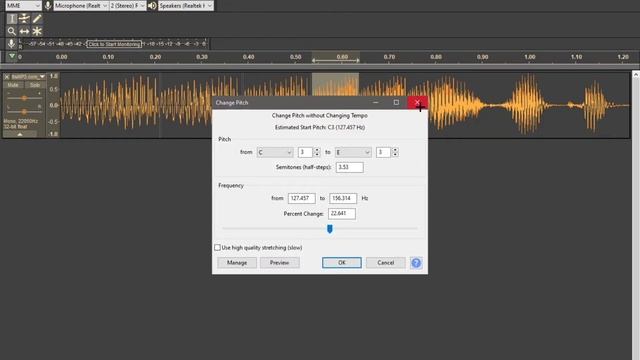Close the audio track with X
640x360 pixels.
click(x=7, y=77)
